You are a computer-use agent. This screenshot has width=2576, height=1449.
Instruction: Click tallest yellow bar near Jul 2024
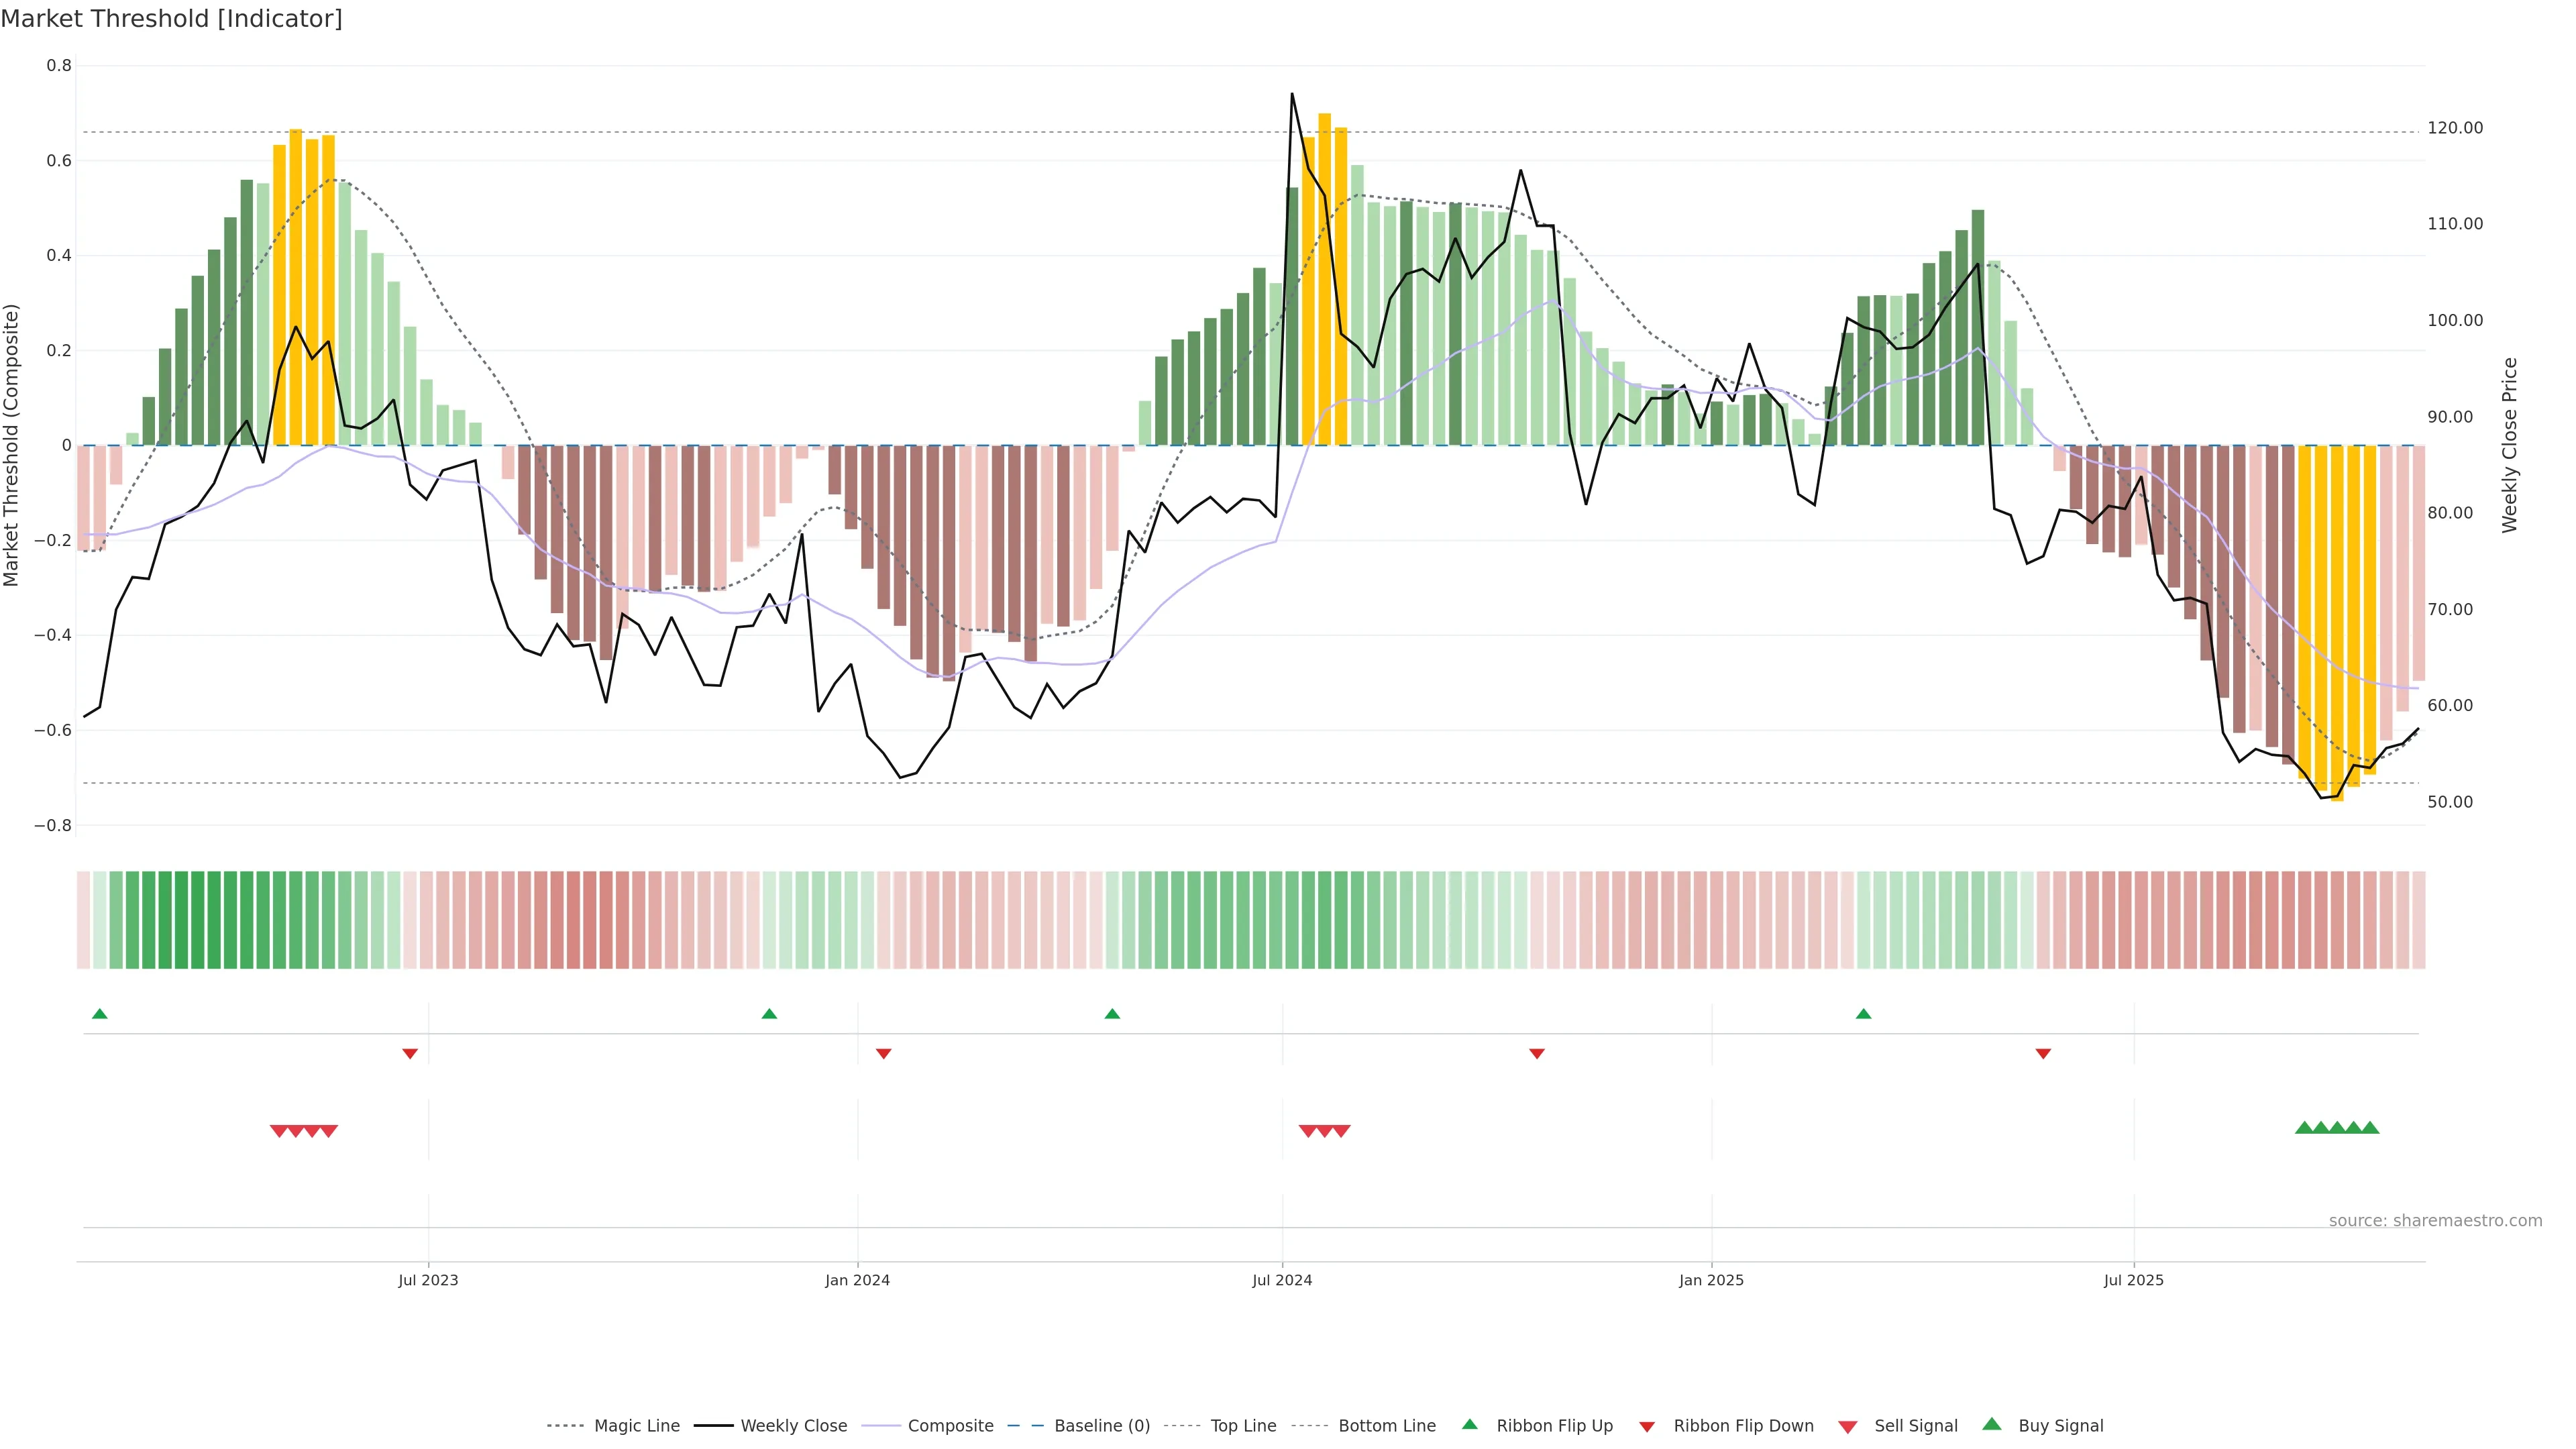point(1324,280)
